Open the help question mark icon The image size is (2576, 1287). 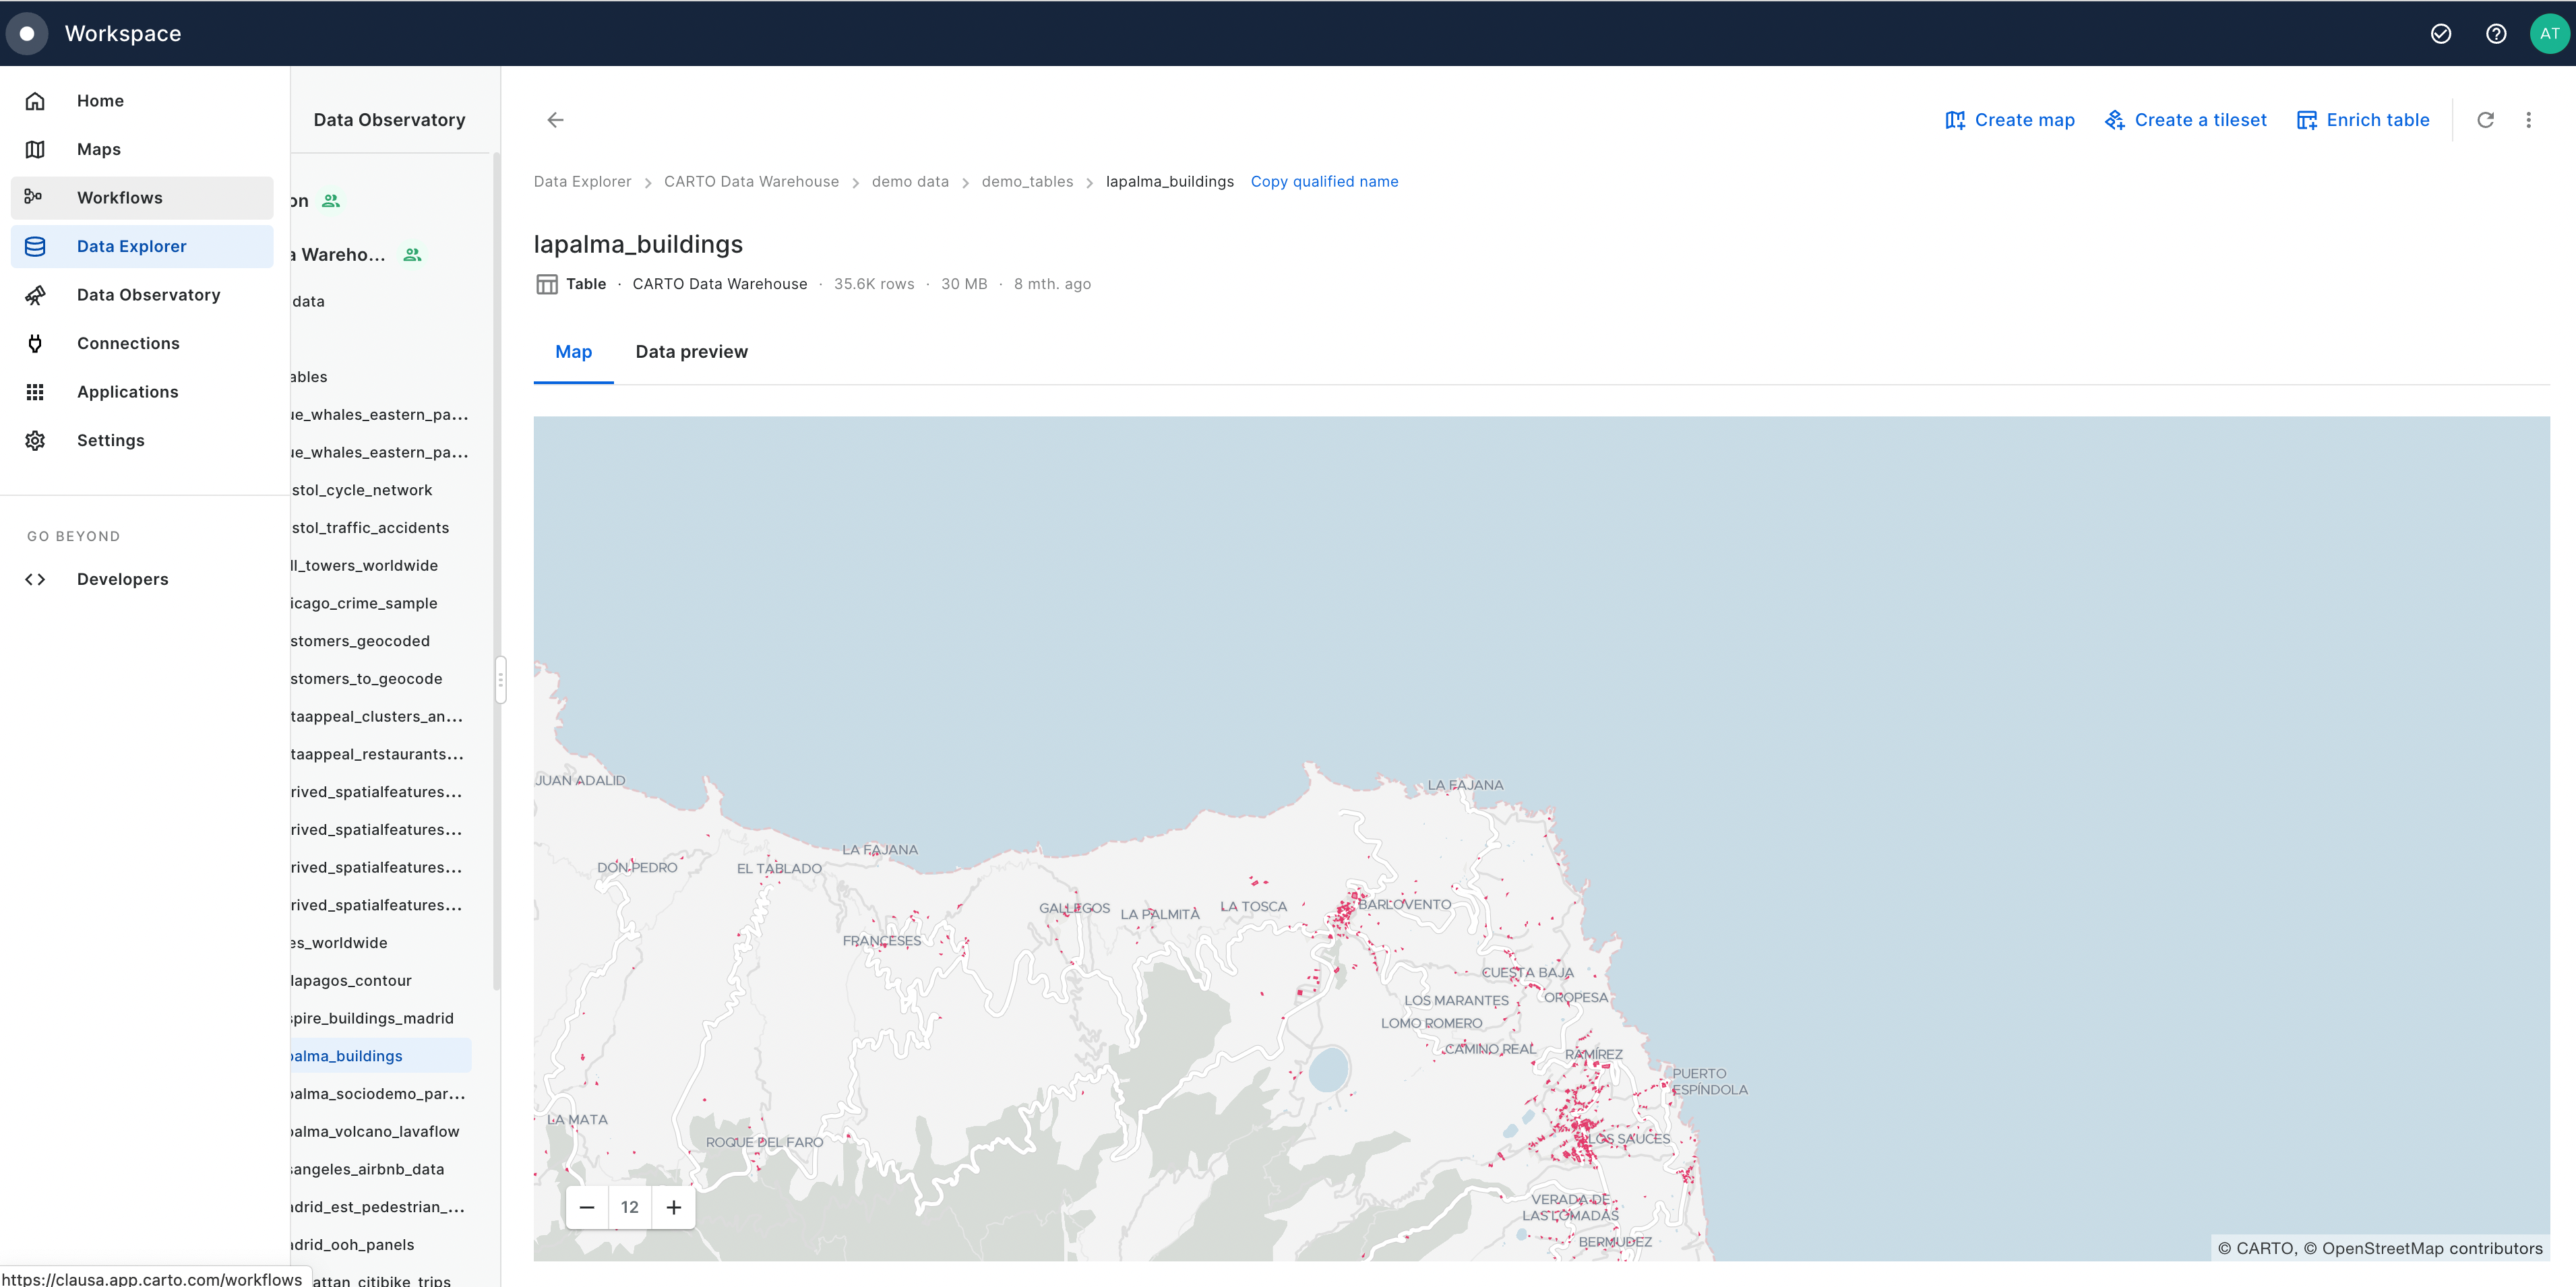2496,34
